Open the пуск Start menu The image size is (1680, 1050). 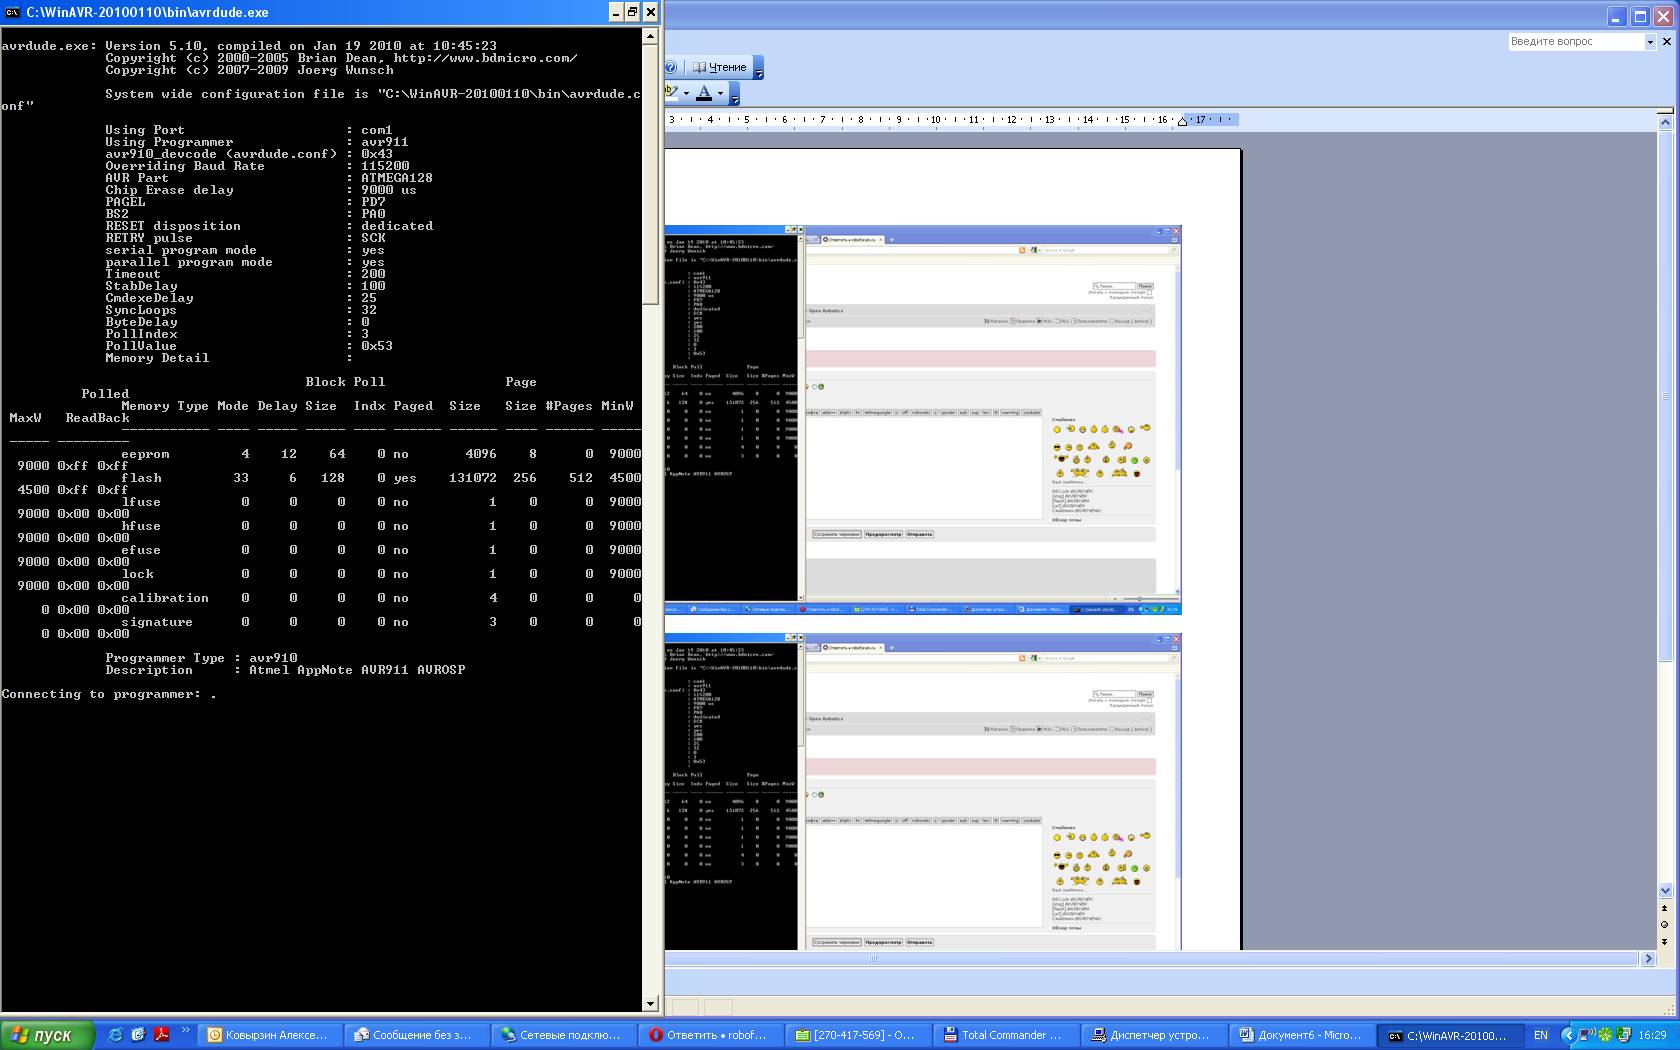click(x=47, y=1035)
